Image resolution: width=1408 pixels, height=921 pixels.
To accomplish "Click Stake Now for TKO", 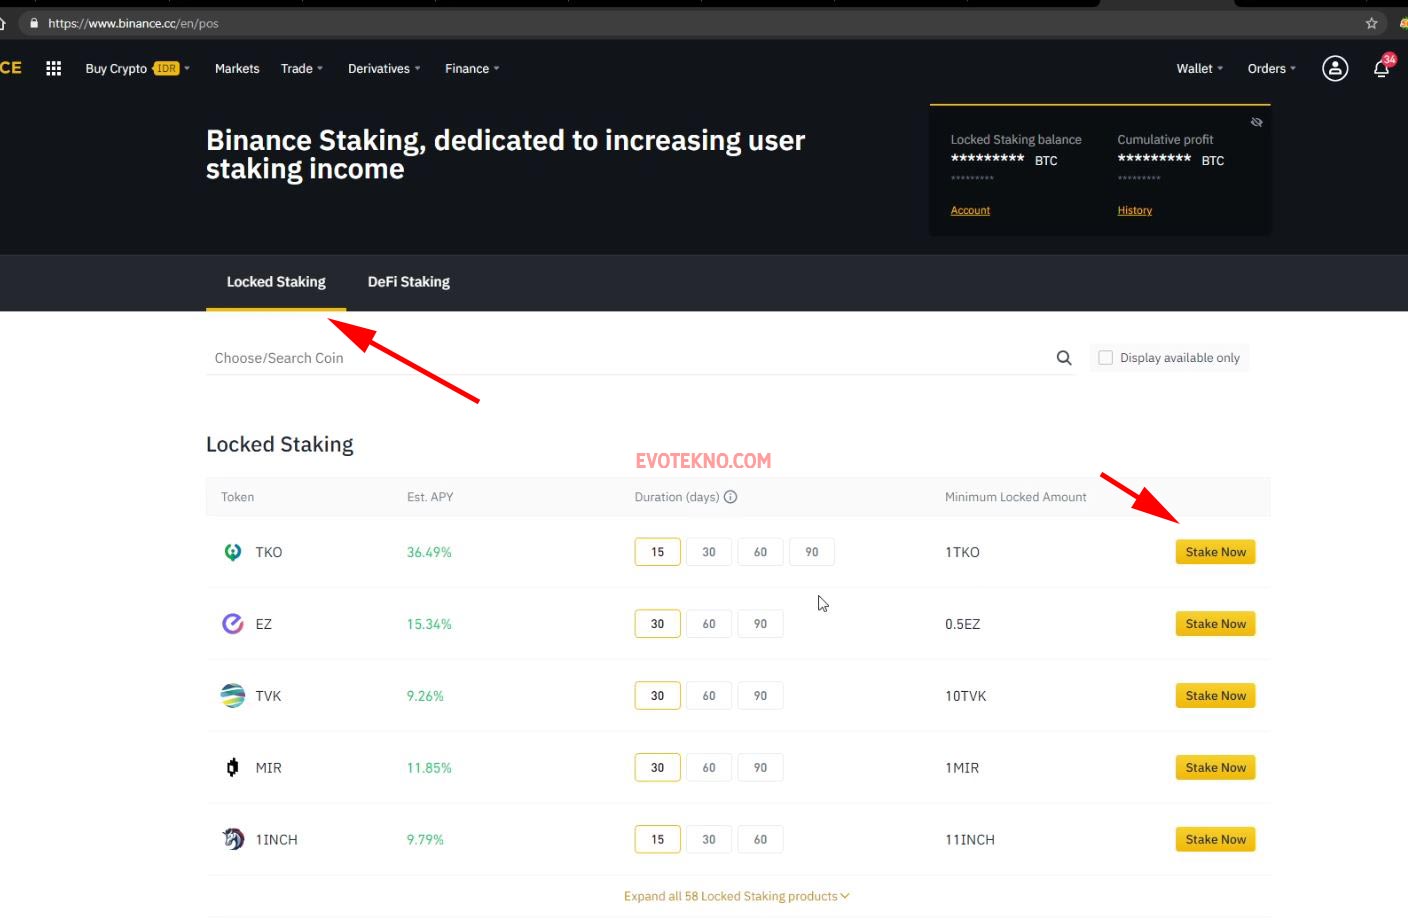I will (x=1216, y=552).
